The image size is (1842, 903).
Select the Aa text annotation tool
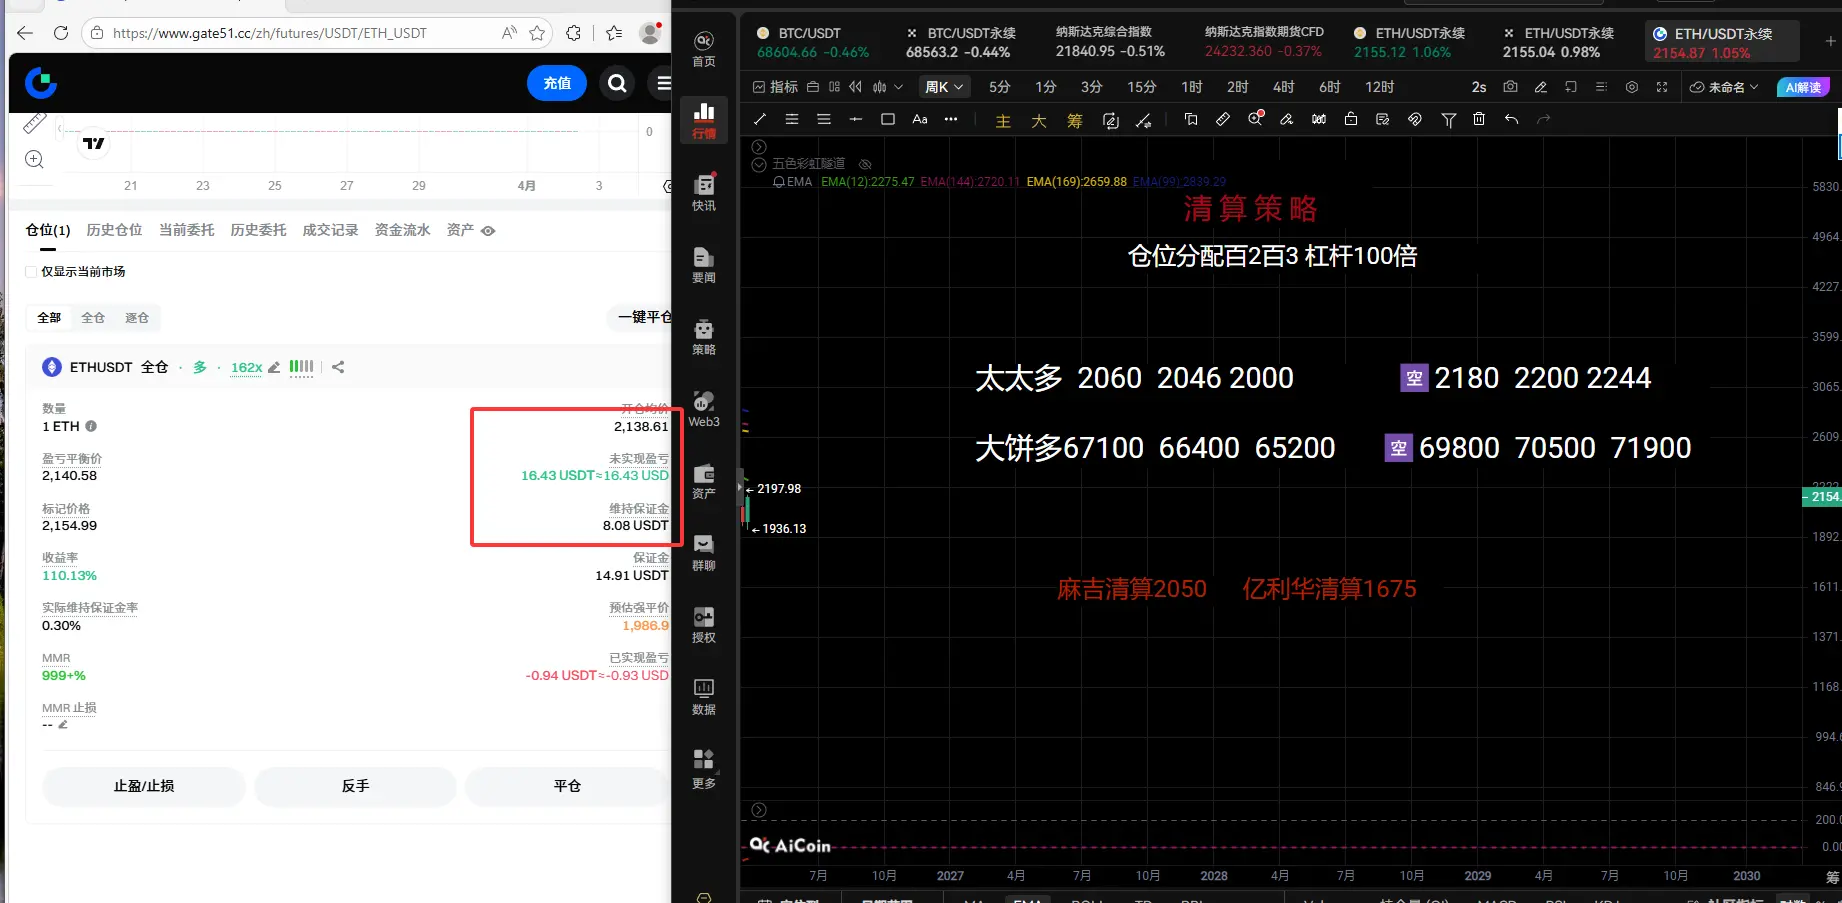(920, 119)
